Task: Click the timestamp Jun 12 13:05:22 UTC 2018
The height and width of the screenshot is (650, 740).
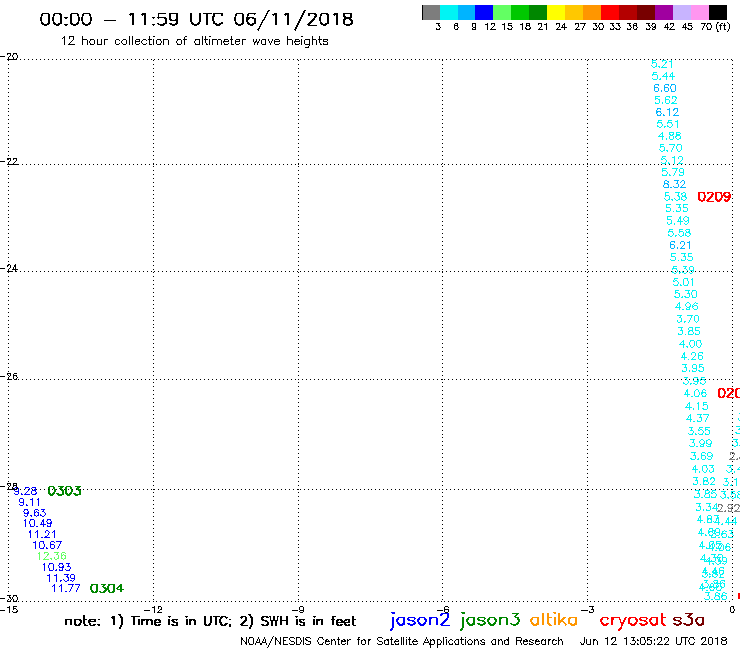Action: [654, 641]
